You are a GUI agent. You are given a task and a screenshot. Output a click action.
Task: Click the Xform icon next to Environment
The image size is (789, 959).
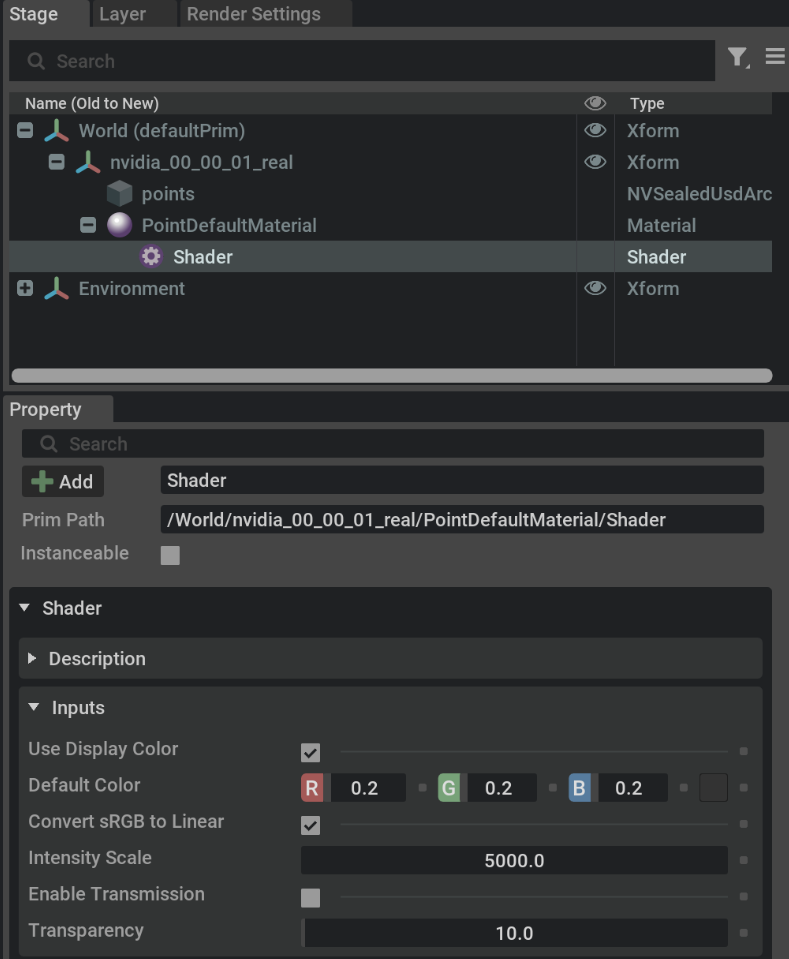pyautogui.click(x=60, y=288)
